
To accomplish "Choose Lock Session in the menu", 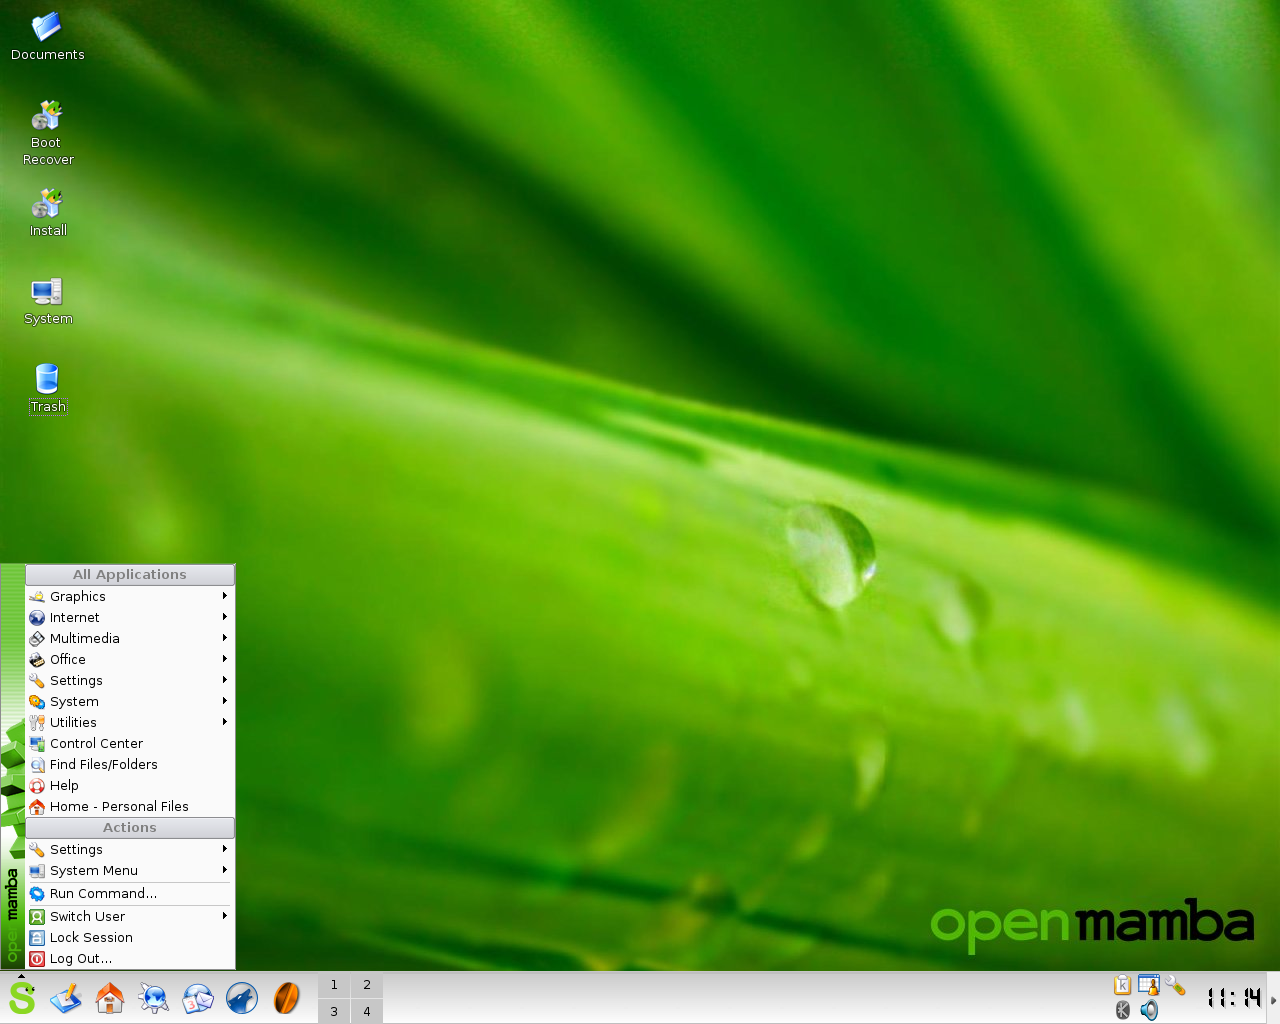I will [130, 937].
